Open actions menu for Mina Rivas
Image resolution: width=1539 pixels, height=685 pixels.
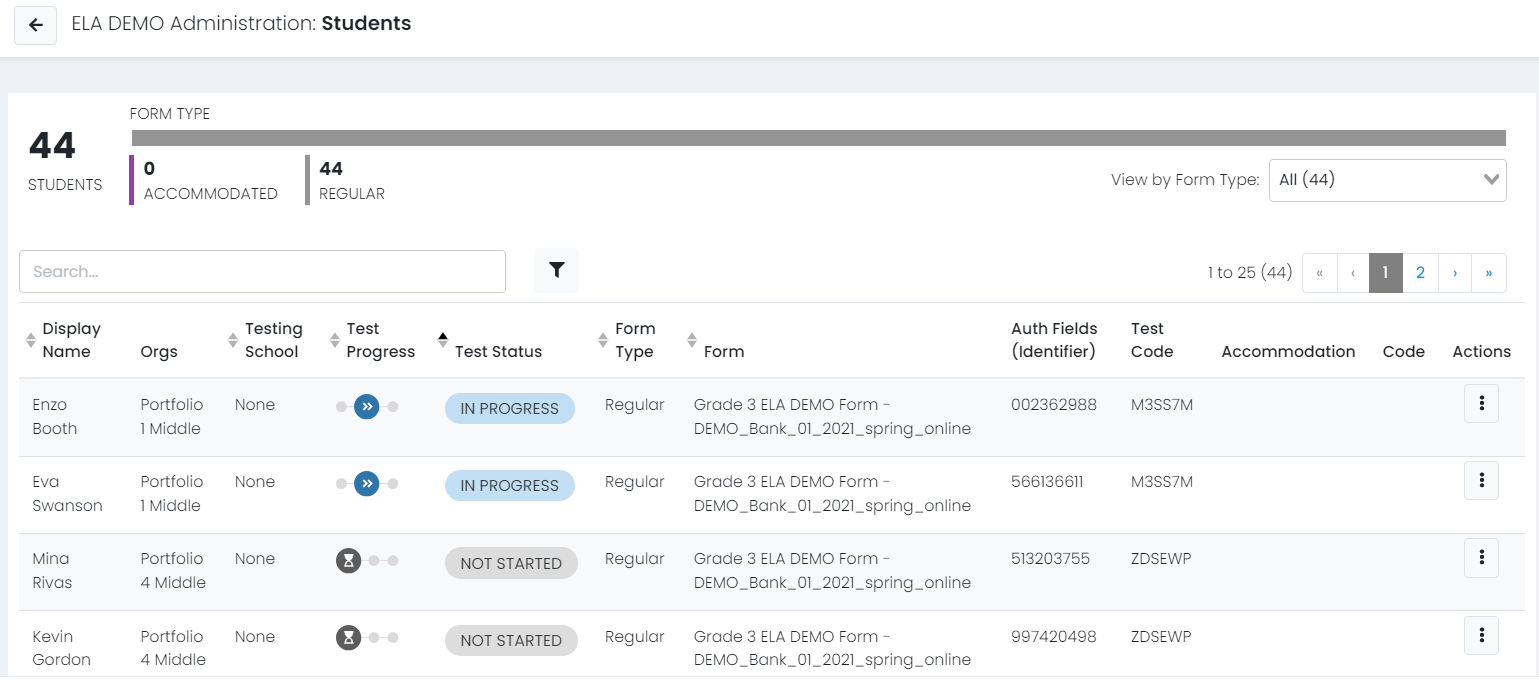click(x=1481, y=558)
